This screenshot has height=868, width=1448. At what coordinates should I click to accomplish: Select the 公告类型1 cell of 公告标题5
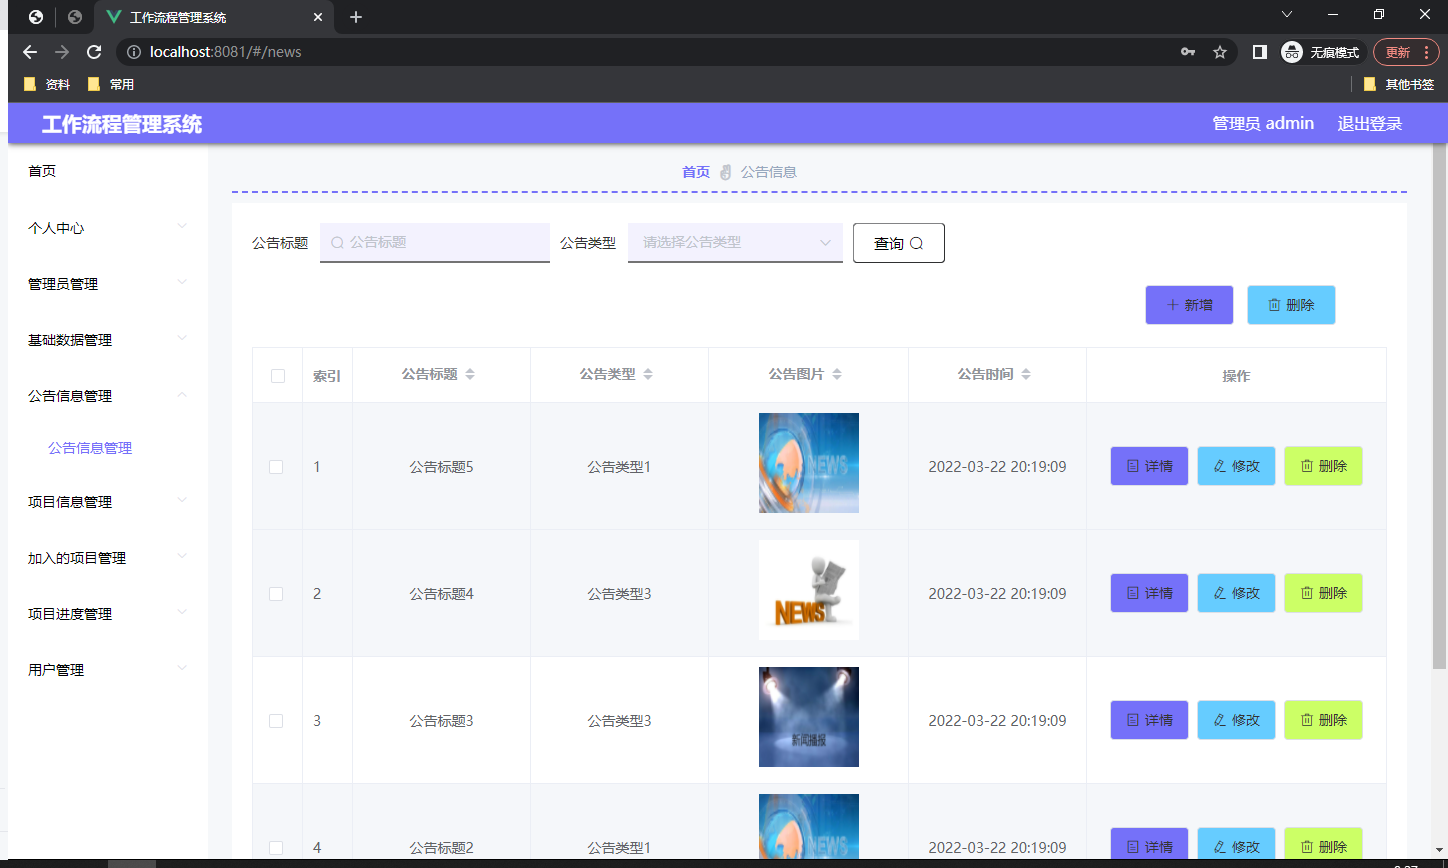pyautogui.click(x=619, y=467)
